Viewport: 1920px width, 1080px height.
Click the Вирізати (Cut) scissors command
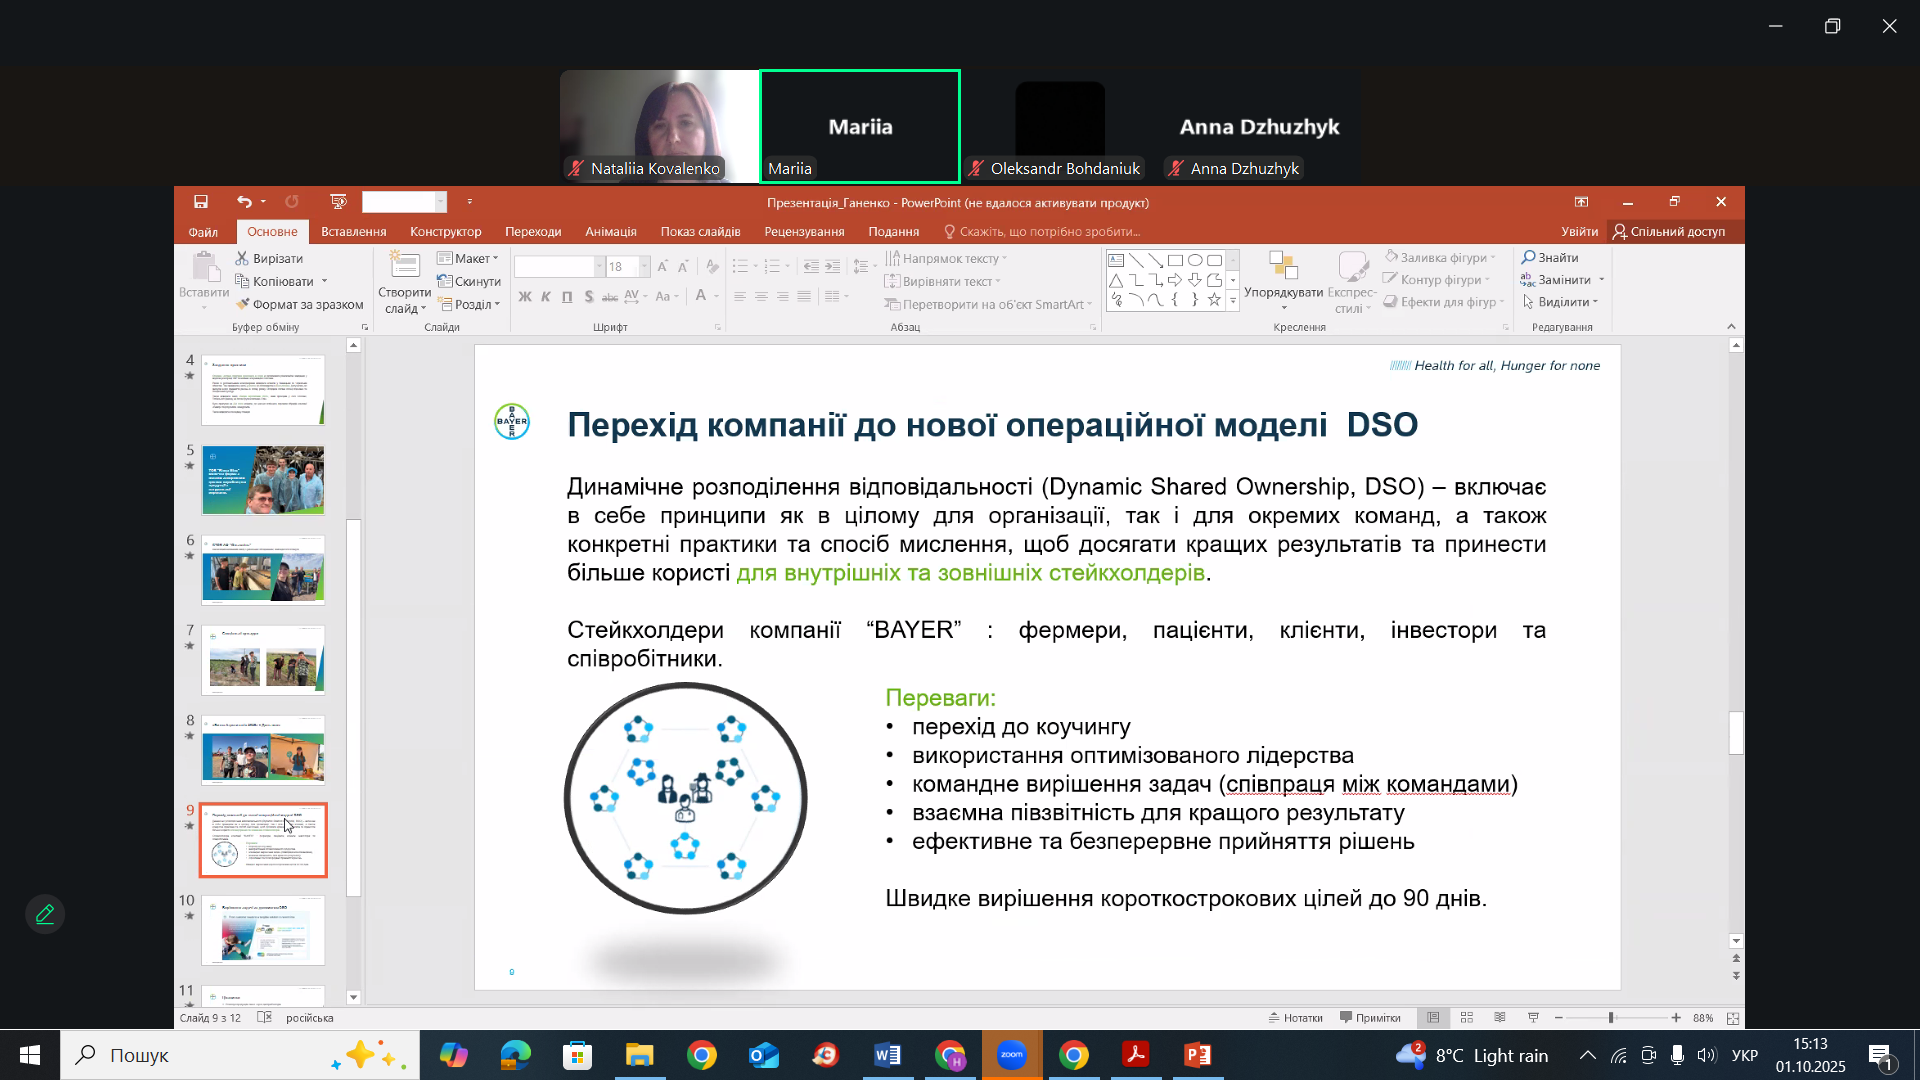pyautogui.click(x=269, y=258)
